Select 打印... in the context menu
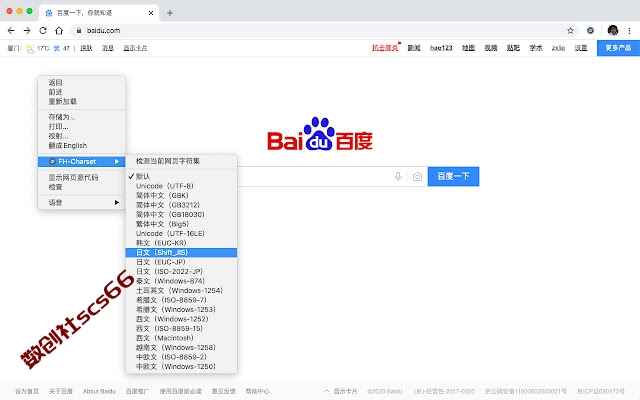640x400 pixels. [x=81, y=127]
